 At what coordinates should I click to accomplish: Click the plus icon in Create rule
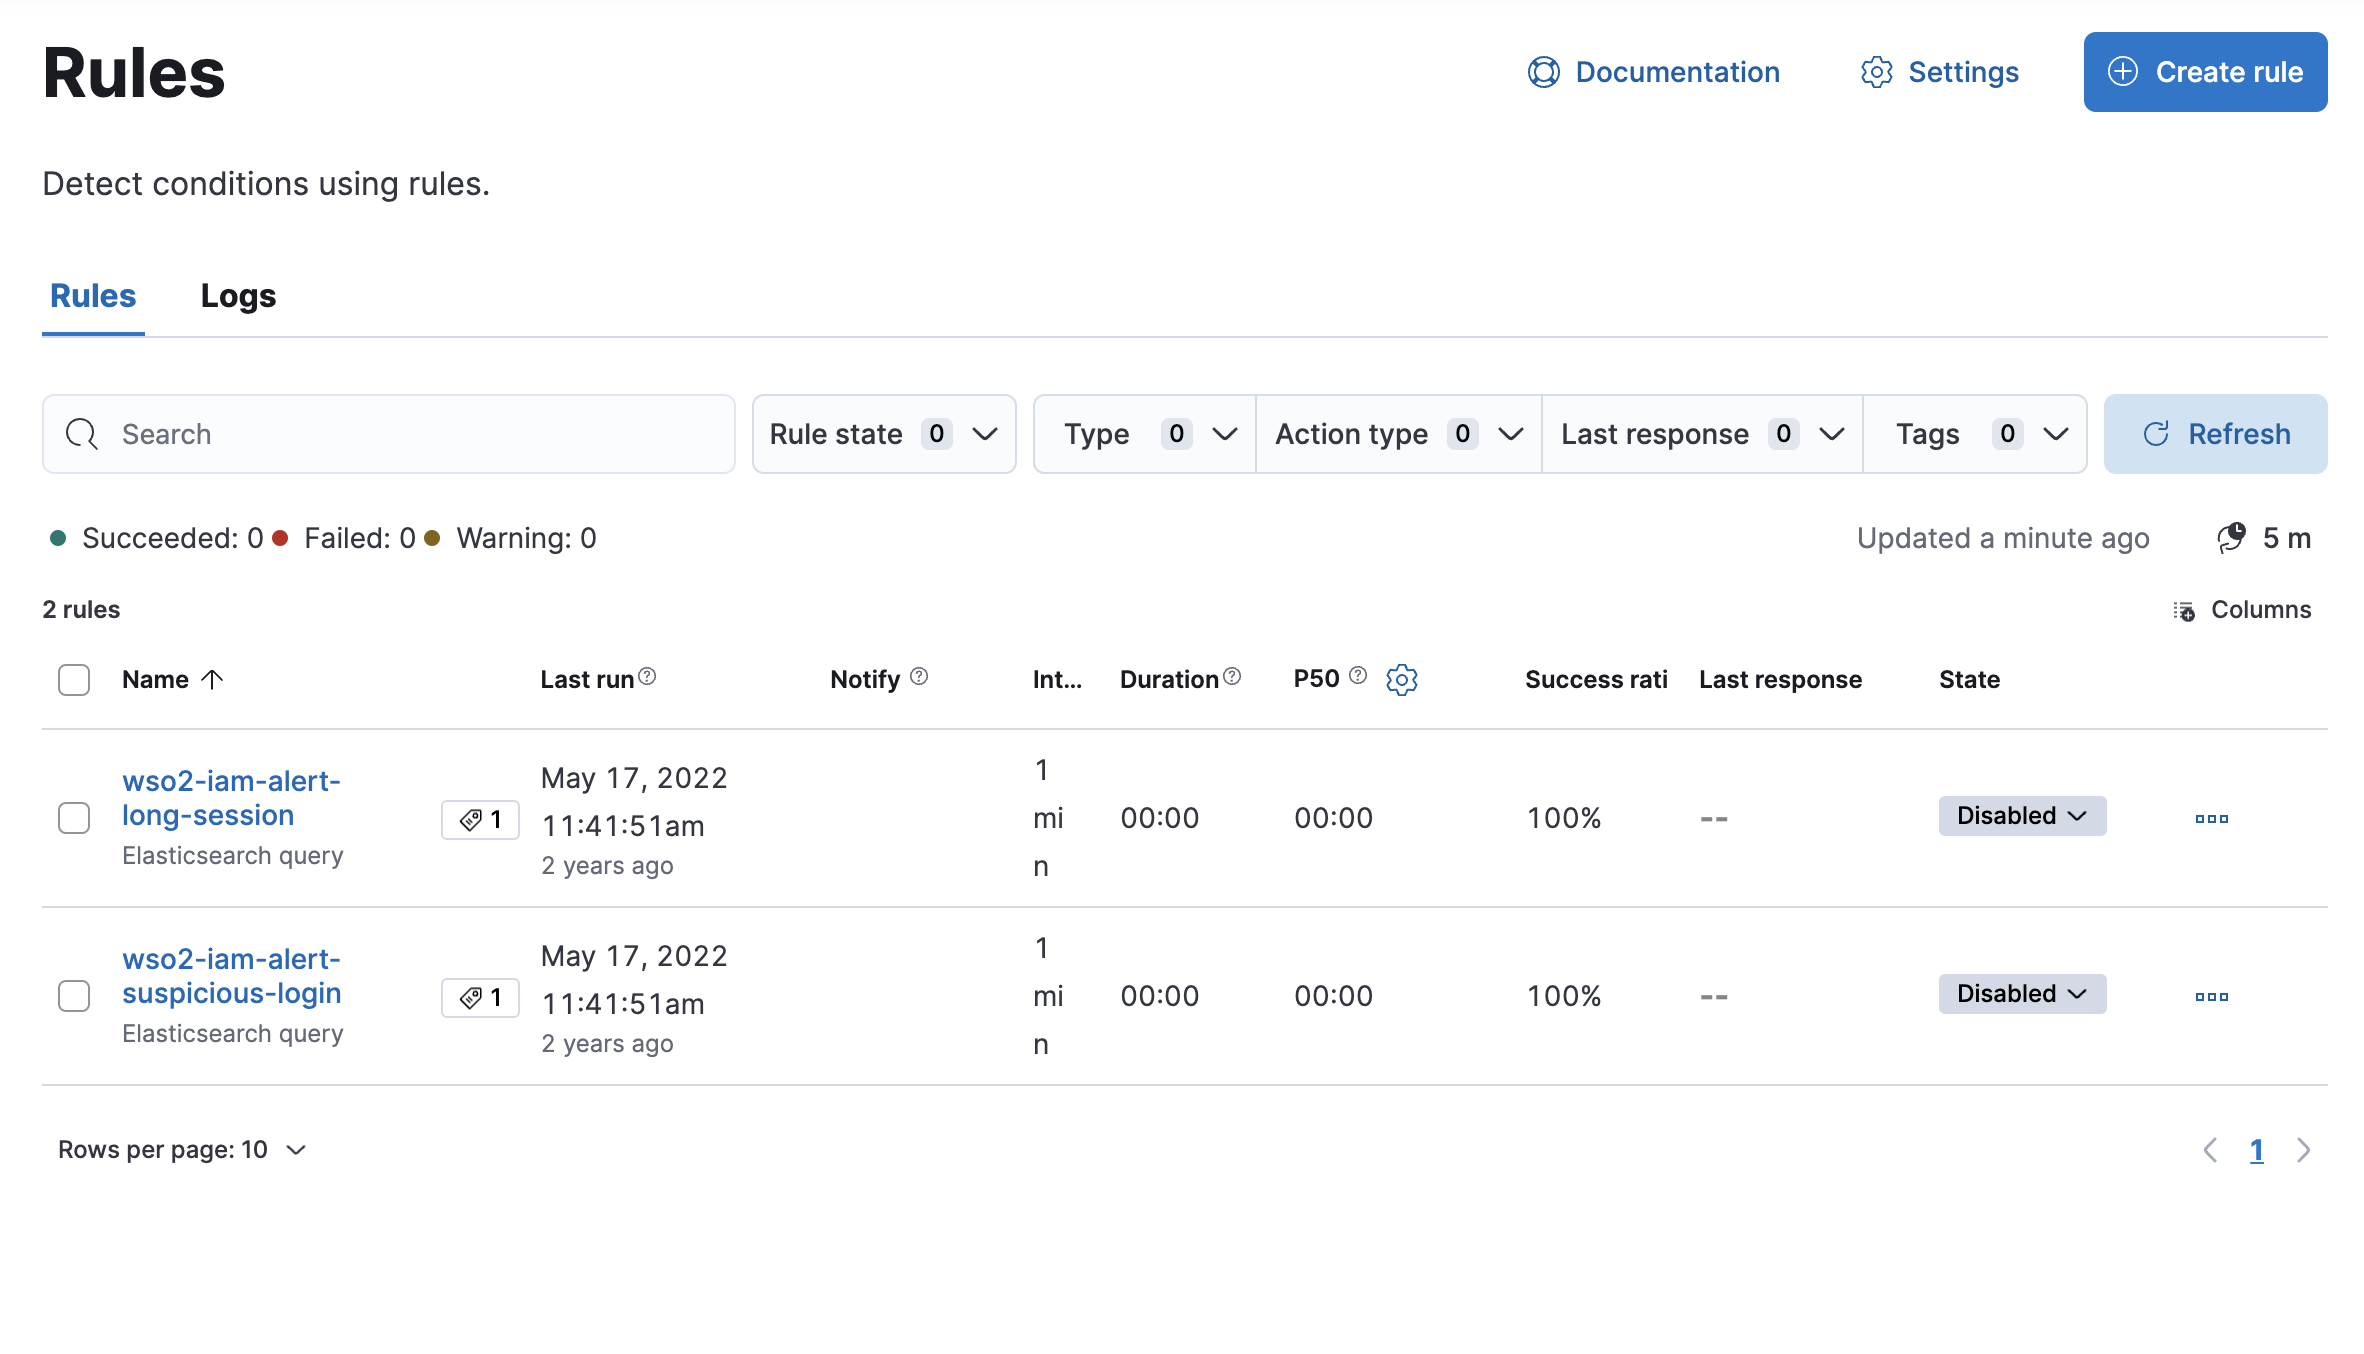click(x=2122, y=72)
